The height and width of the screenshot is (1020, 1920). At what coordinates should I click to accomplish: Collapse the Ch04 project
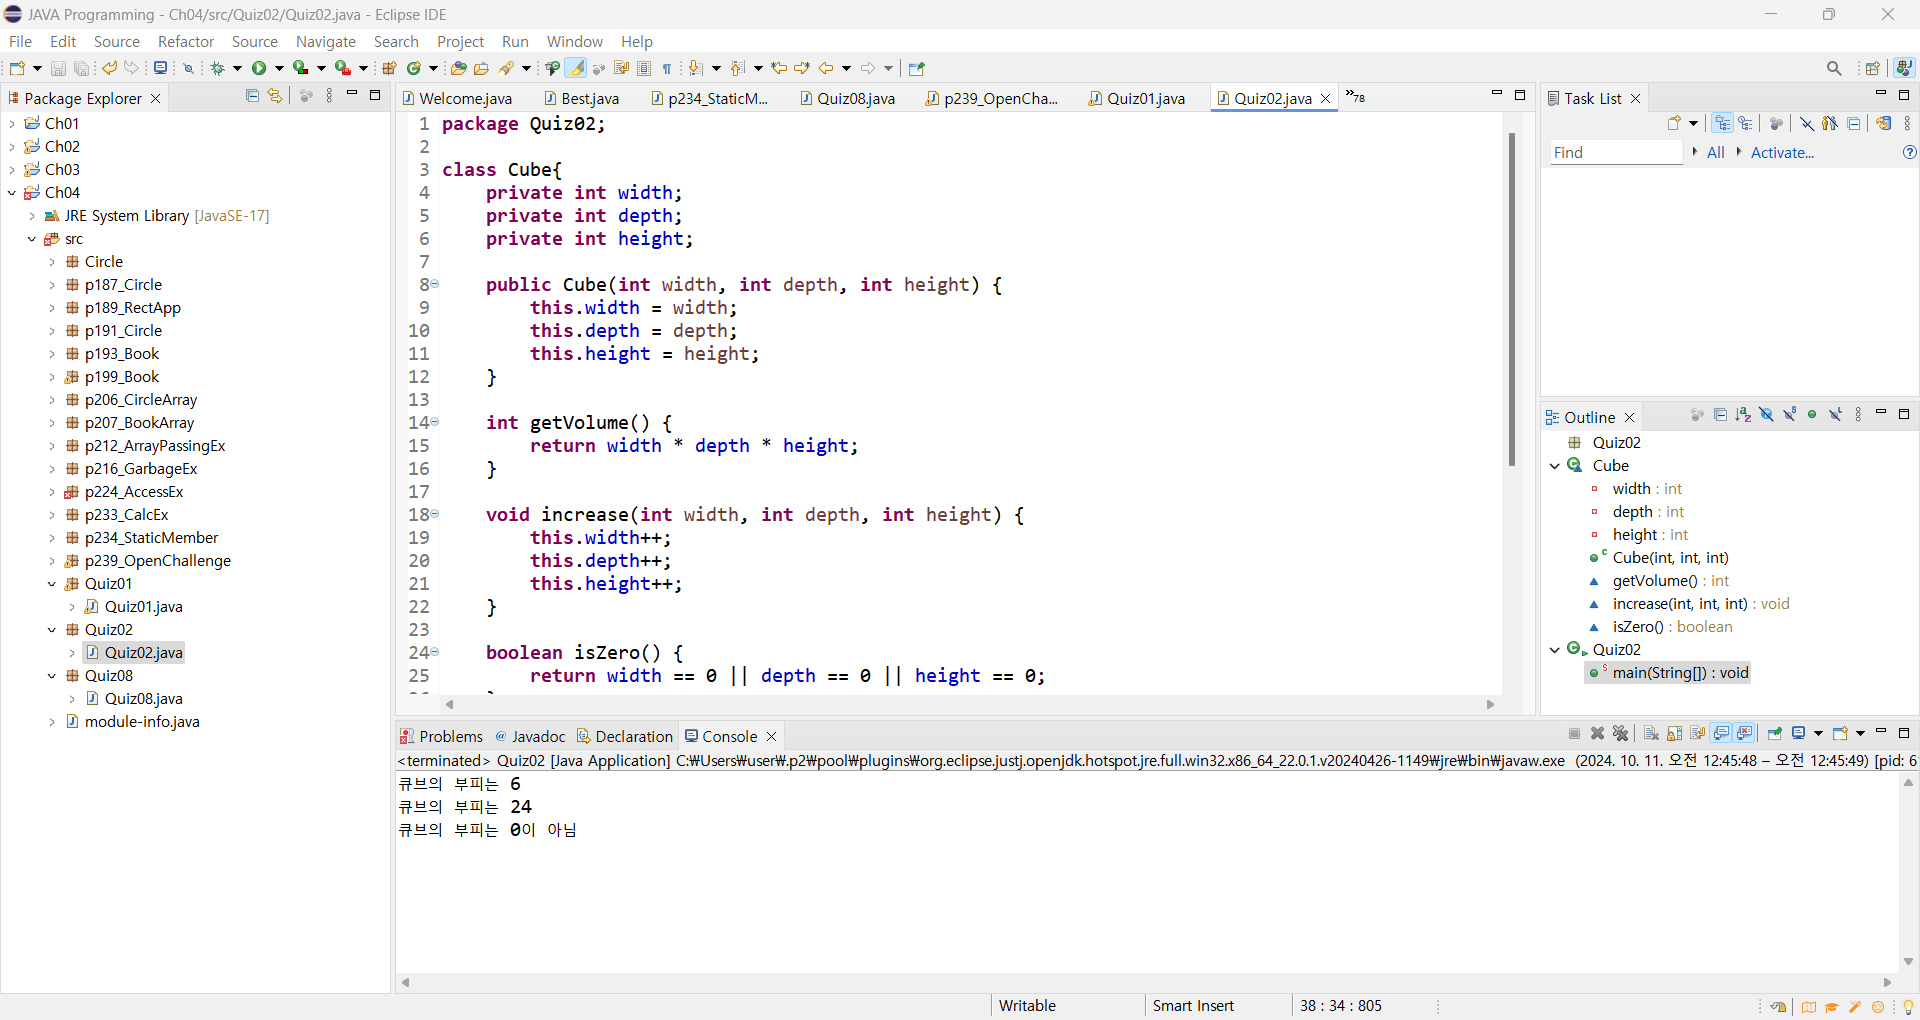[x=12, y=193]
